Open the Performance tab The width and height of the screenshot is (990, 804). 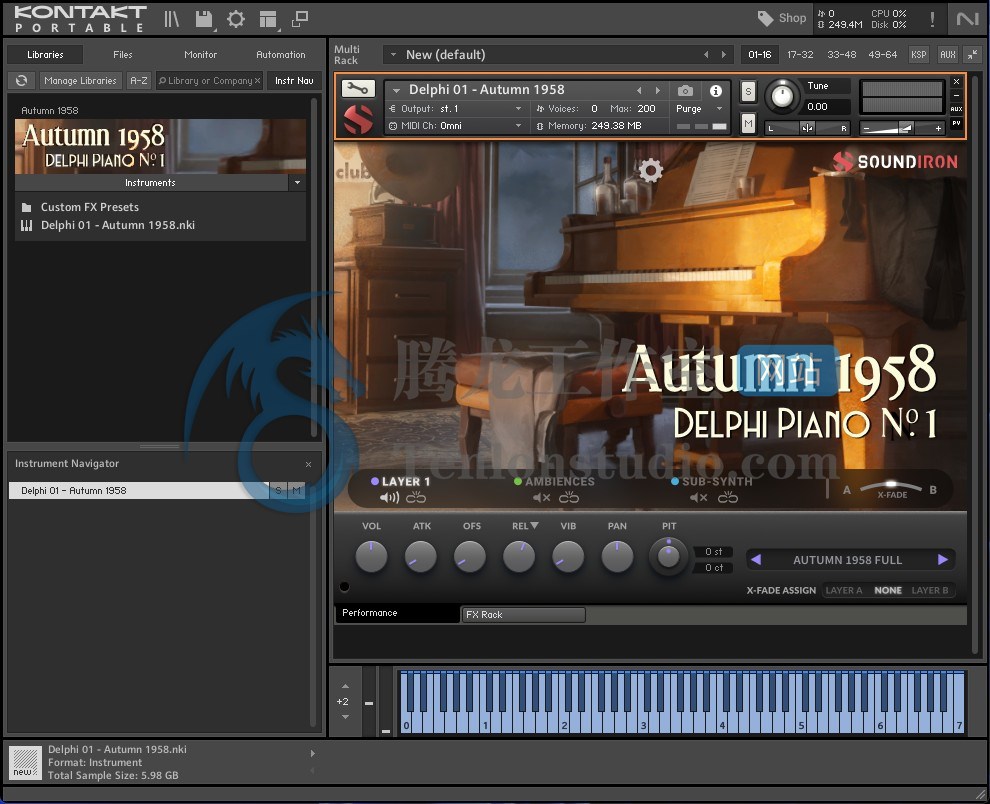pyautogui.click(x=397, y=613)
